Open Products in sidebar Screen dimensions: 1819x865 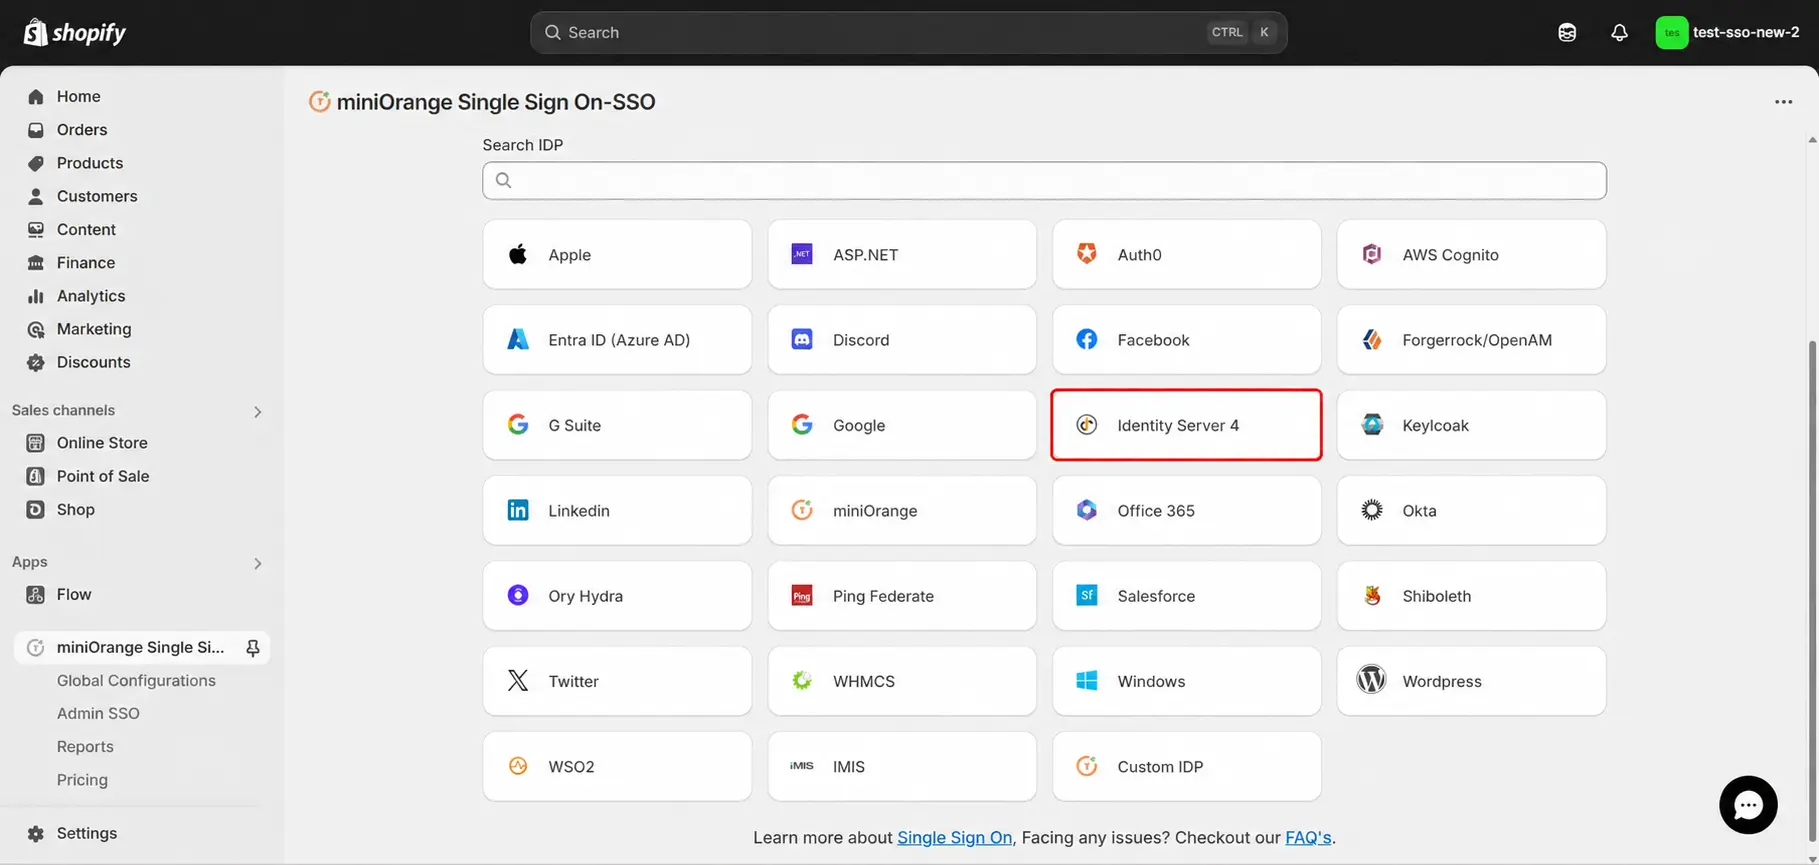pos(89,163)
